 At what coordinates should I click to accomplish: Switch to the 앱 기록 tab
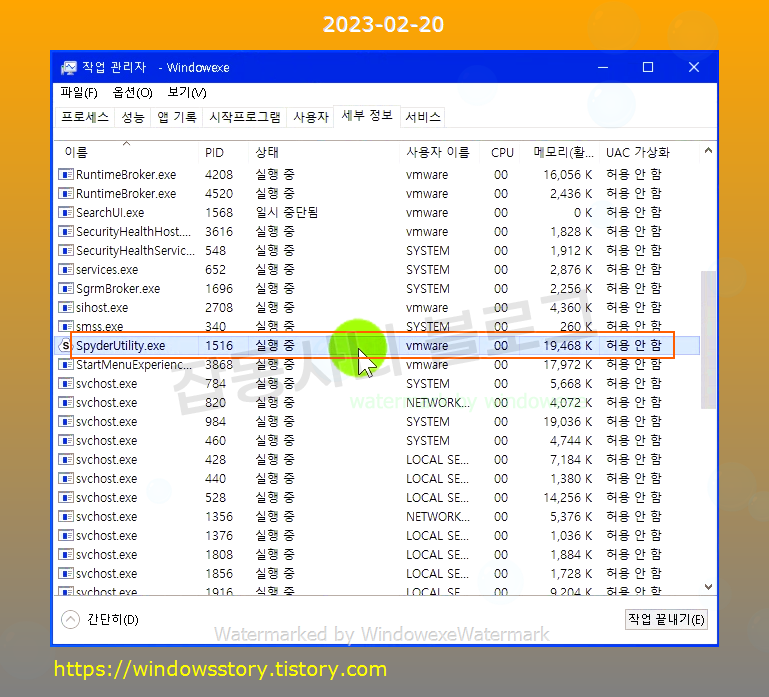point(177,117)
